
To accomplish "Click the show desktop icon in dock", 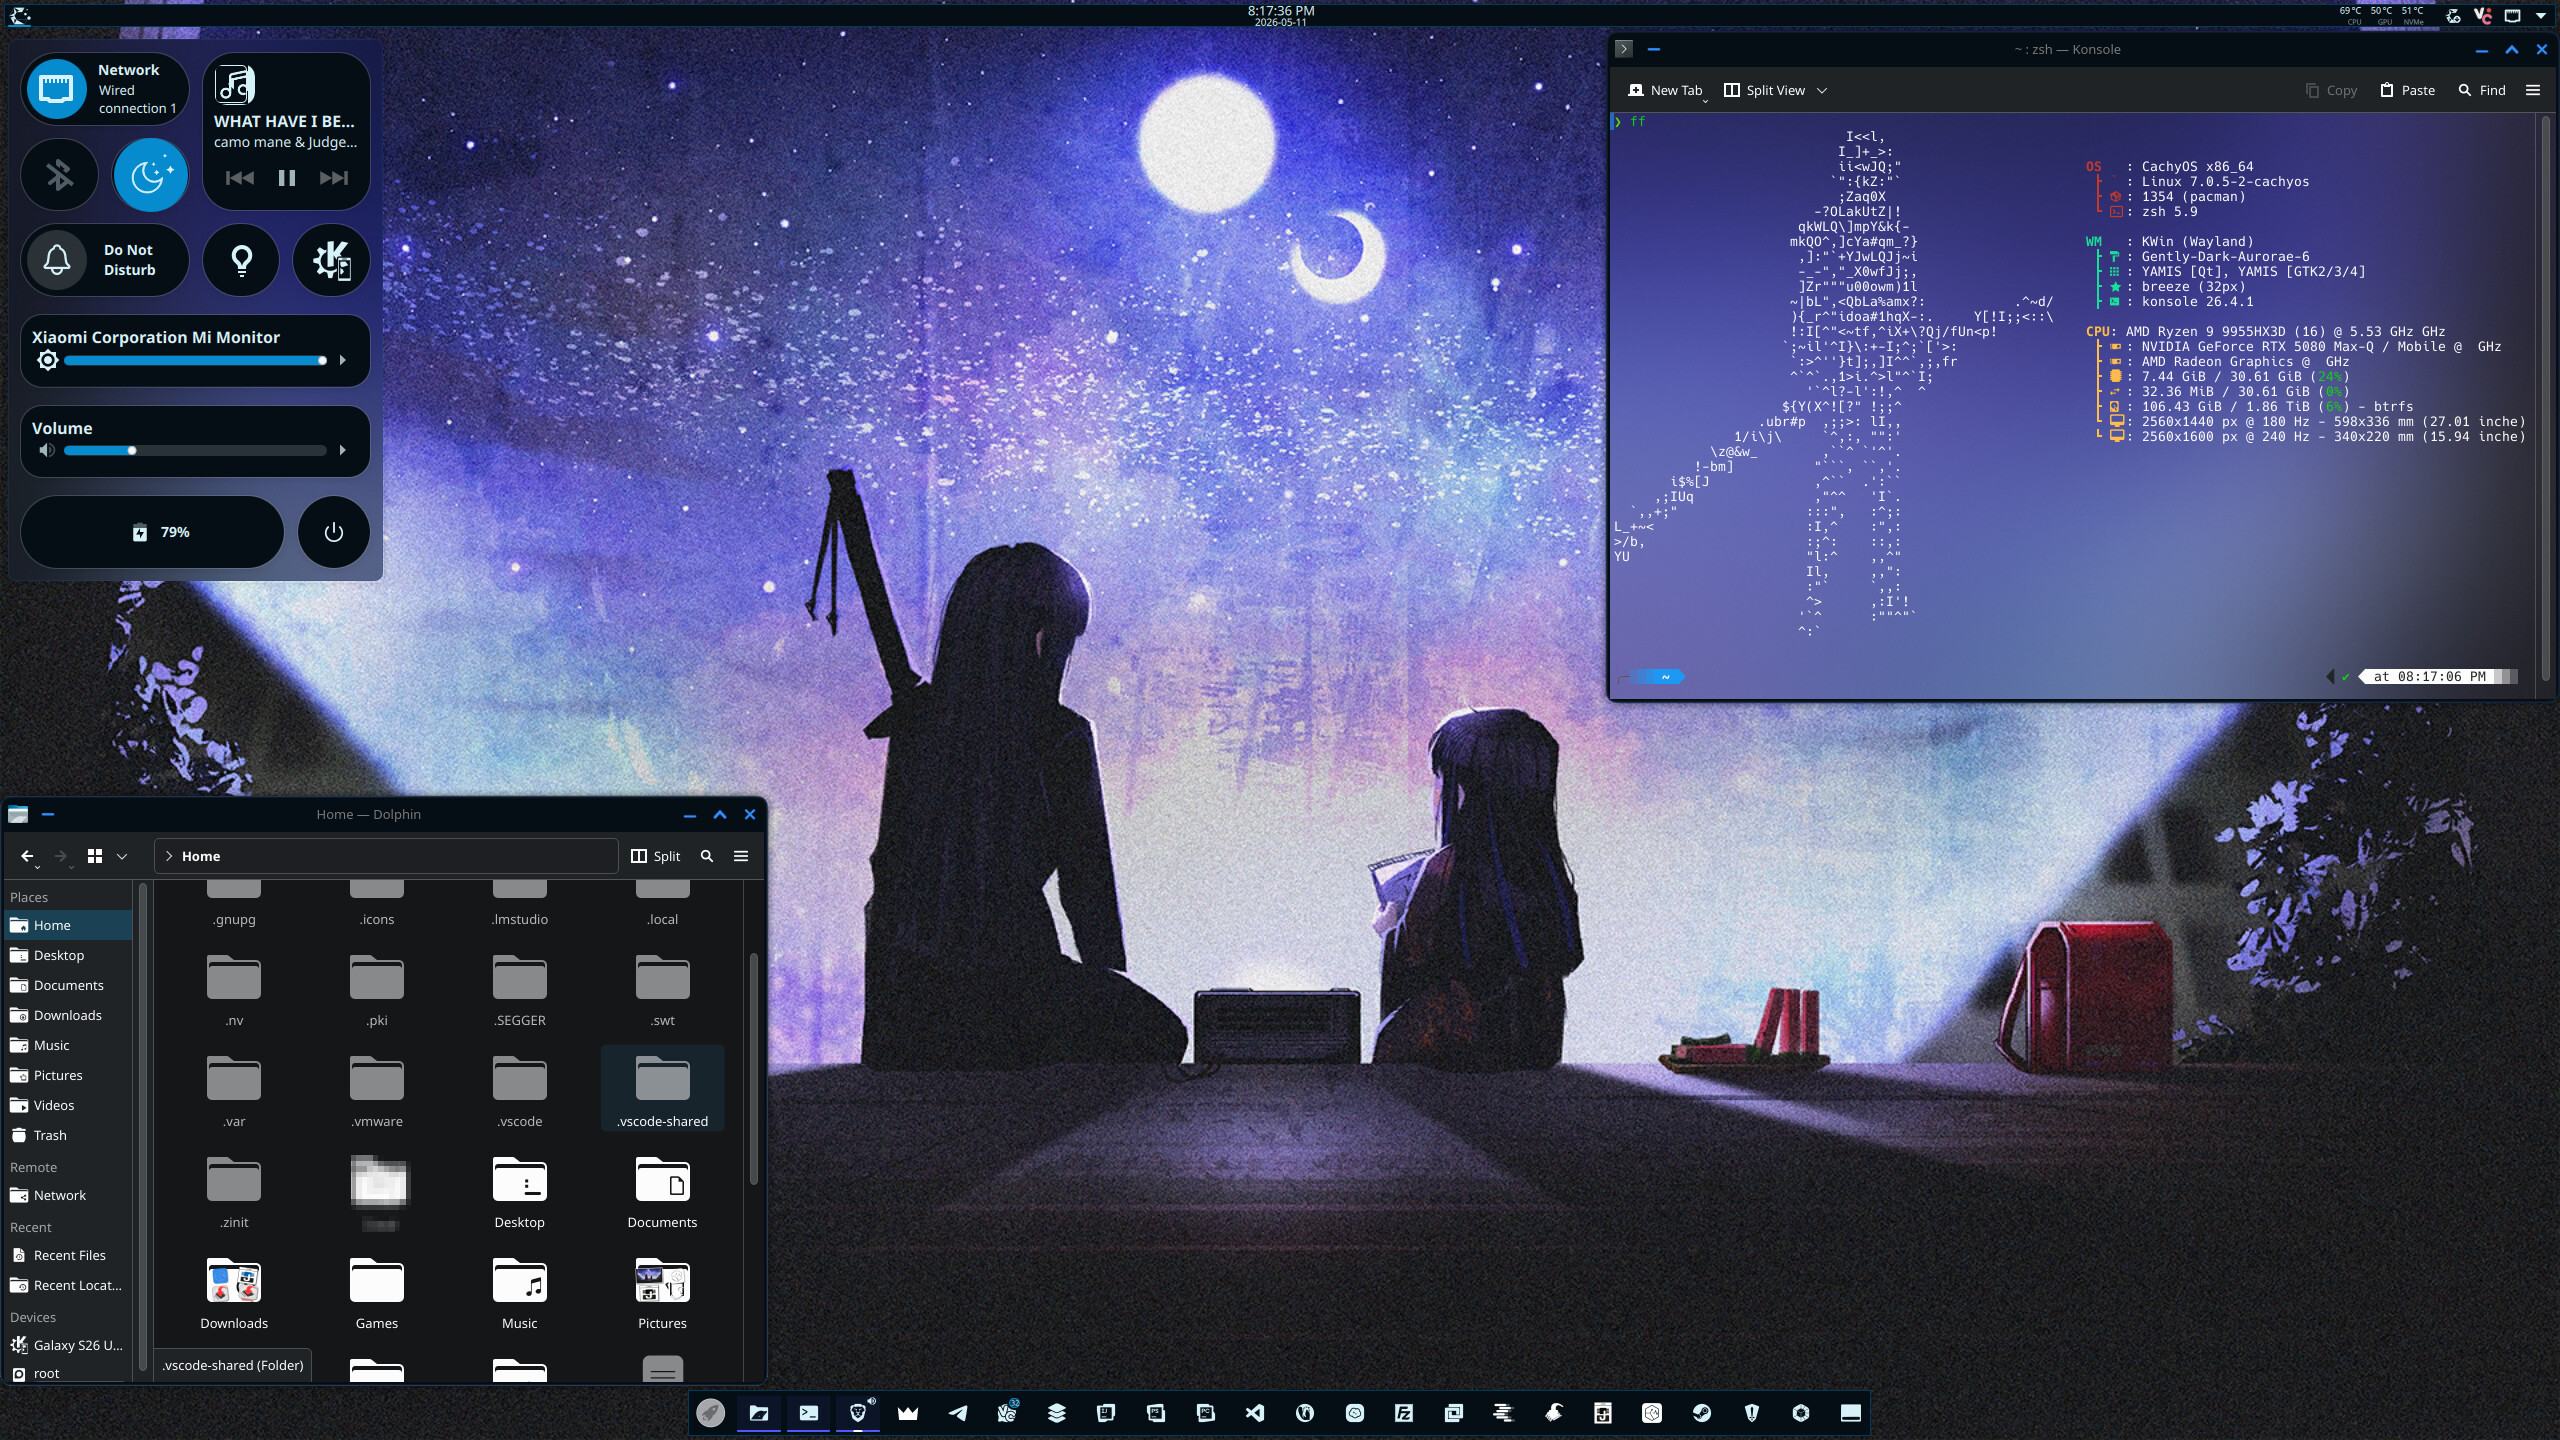I will (1851, 1413).
